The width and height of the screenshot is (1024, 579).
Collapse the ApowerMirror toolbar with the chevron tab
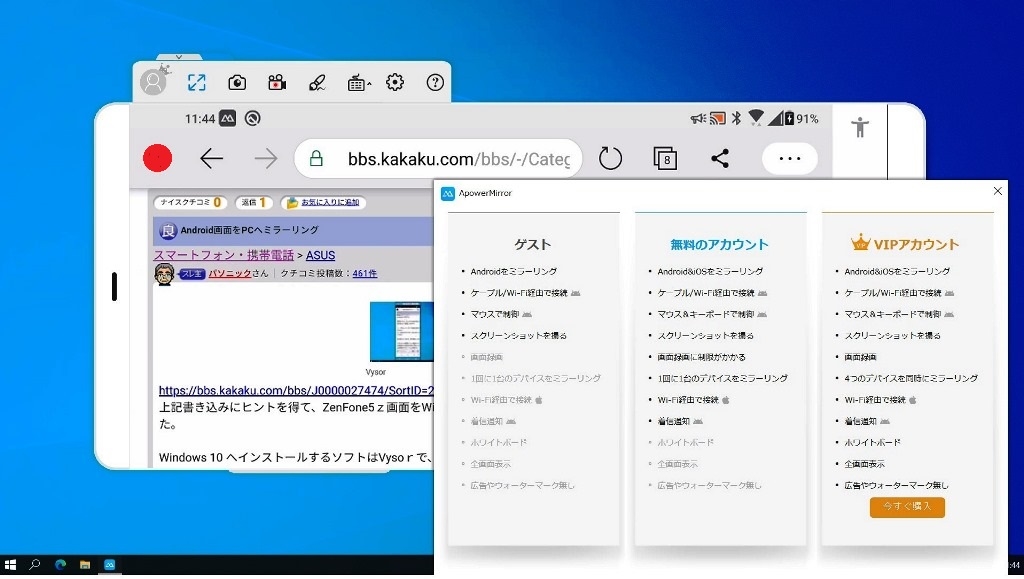click(x=179, y=57)
